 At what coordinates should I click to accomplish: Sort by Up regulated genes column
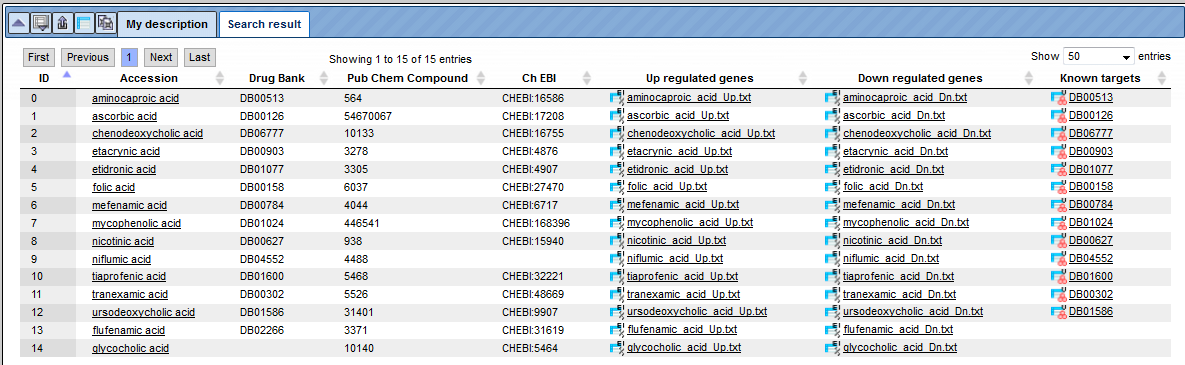(x=803, y=79)
